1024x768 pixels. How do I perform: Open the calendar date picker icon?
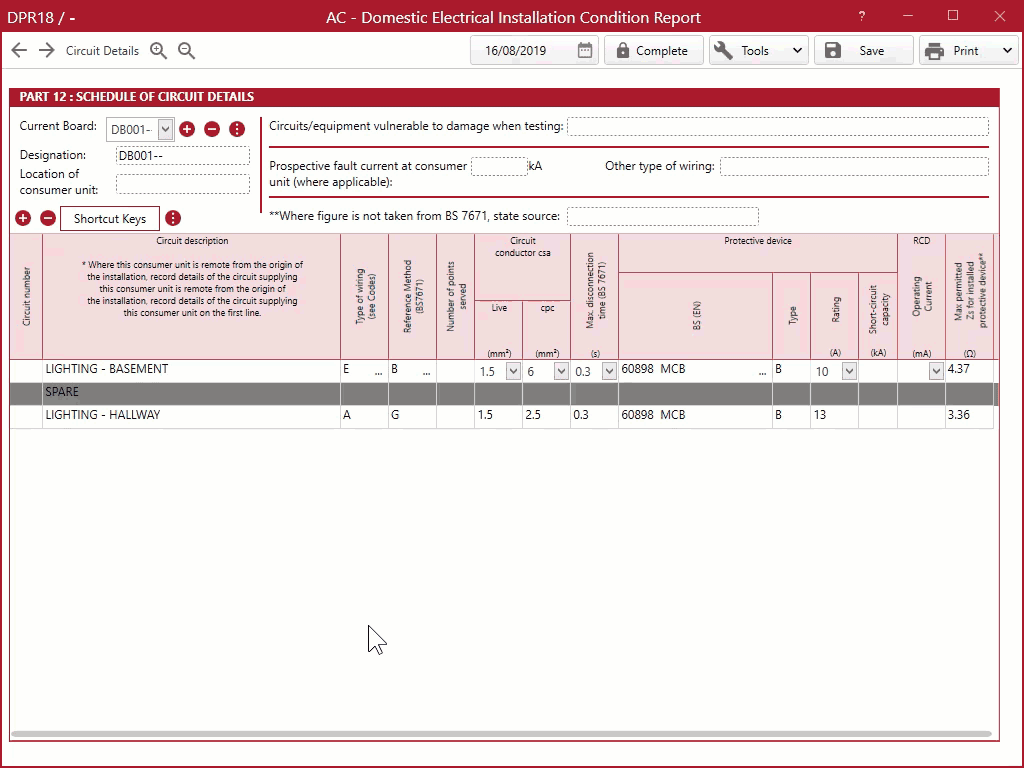tap(584, 50)
